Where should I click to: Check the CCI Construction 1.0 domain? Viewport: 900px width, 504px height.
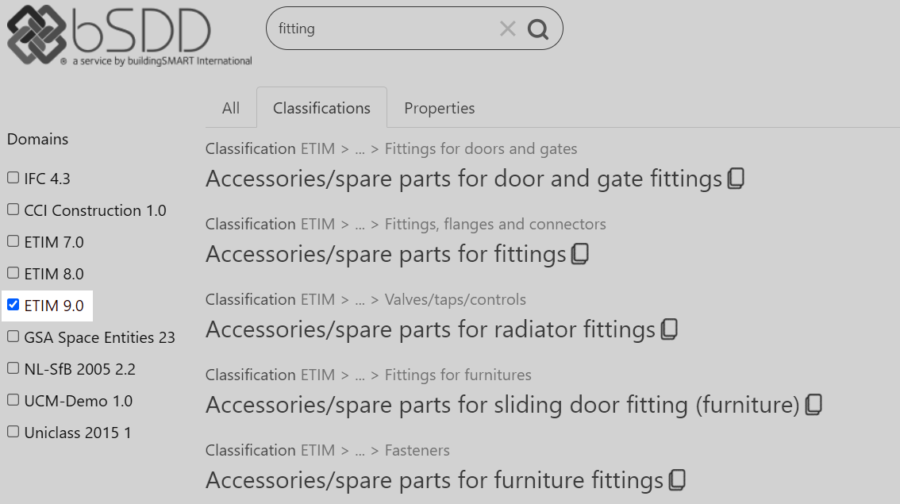[13, 210]
